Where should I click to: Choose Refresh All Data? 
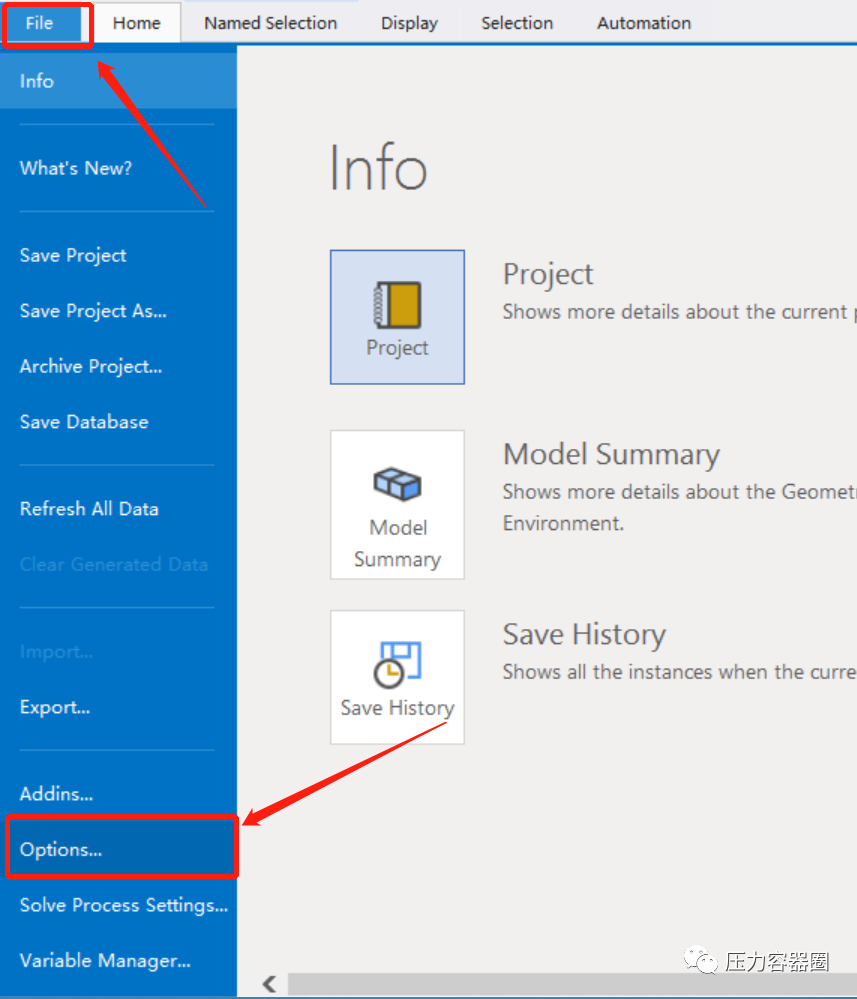89,509
